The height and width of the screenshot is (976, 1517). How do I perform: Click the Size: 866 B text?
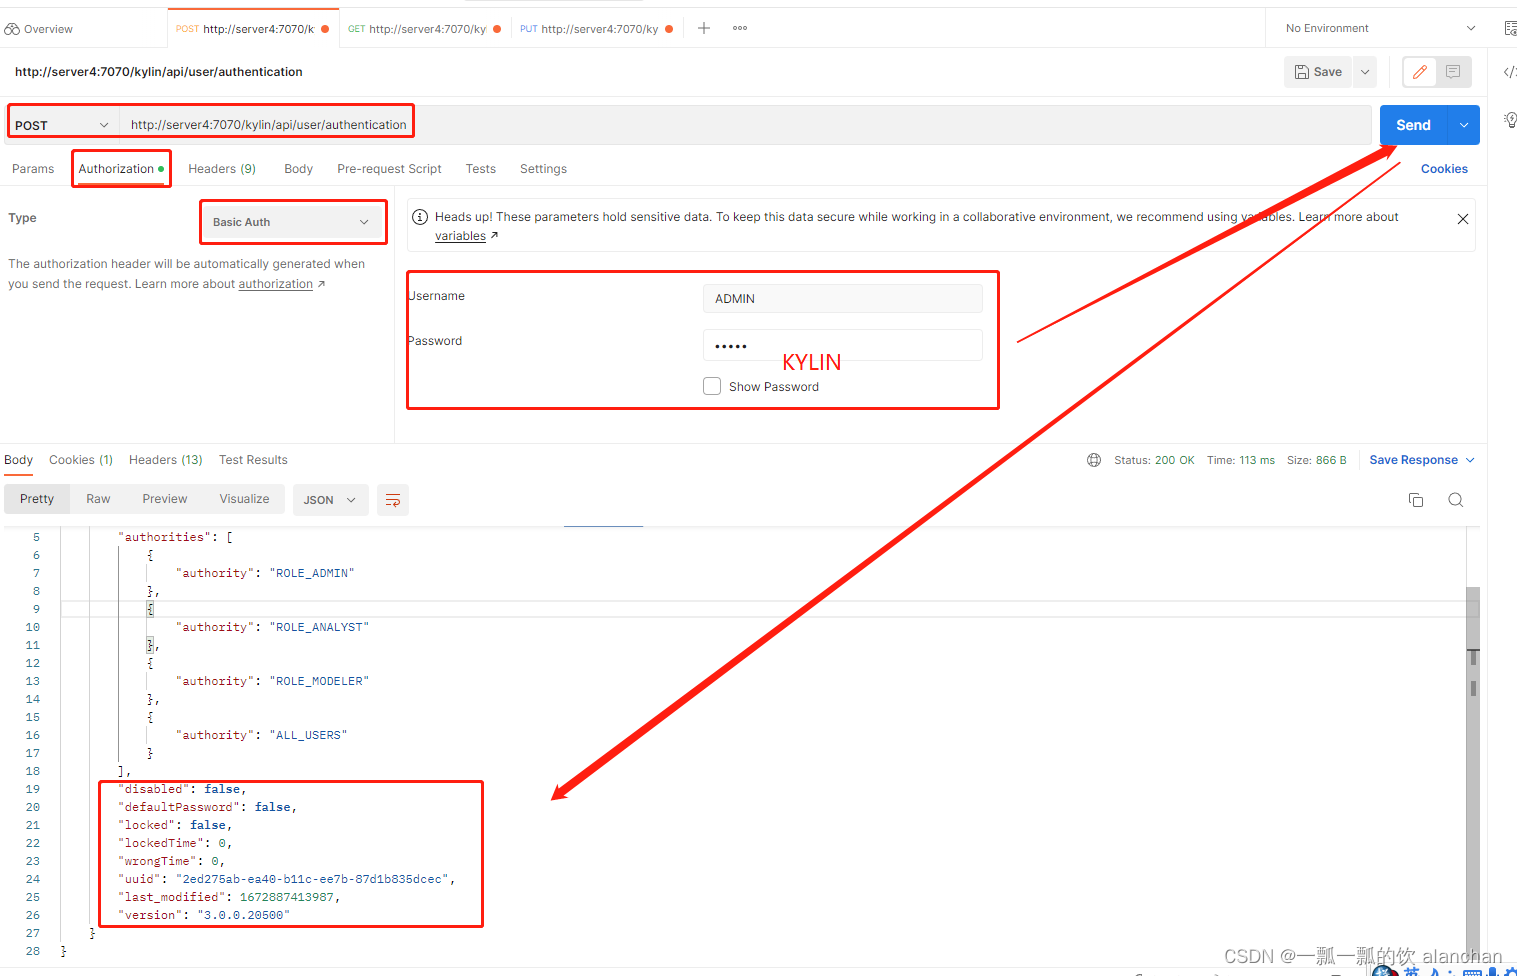[x=1316, y=460]
